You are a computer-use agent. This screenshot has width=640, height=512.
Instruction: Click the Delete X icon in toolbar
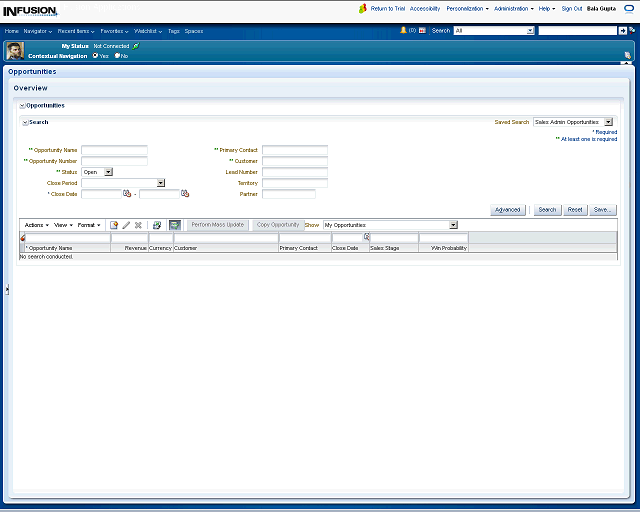(139, 225)
